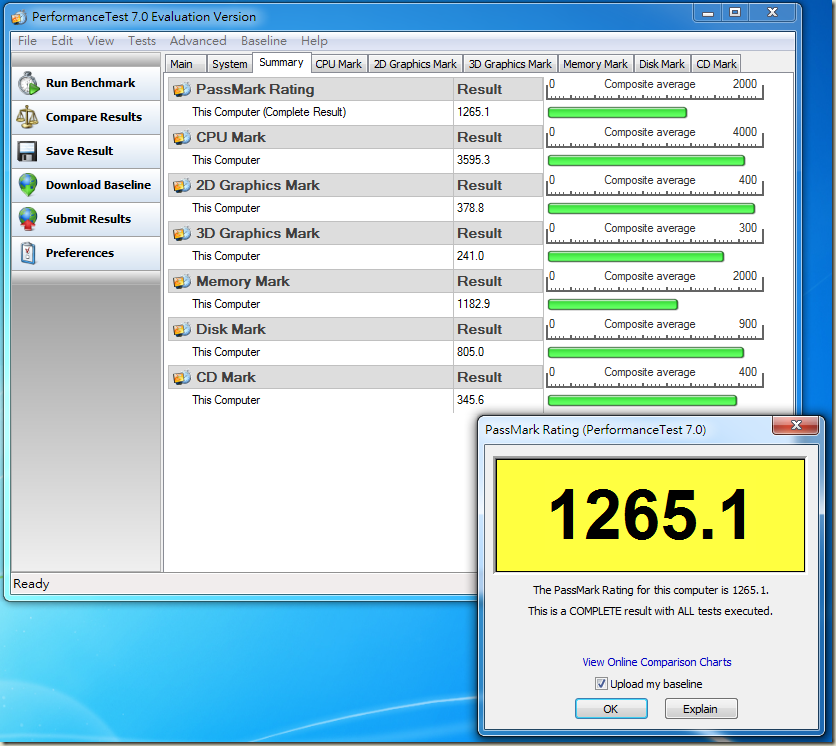Click the Memory Mark header icon
The width and height of the screenshot is (836, 746).
182,282
